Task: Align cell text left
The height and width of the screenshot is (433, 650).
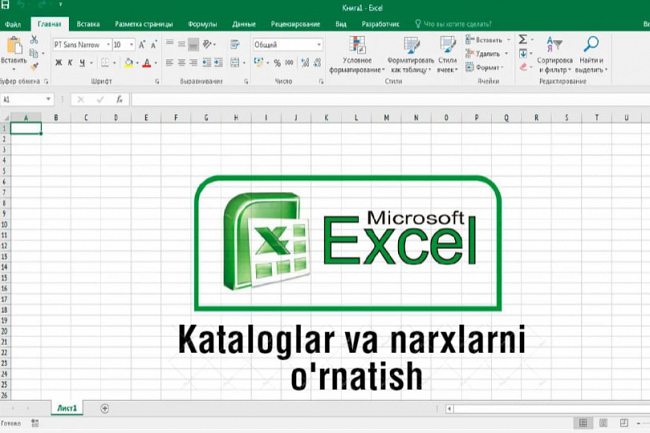Action: coord(170,63)
